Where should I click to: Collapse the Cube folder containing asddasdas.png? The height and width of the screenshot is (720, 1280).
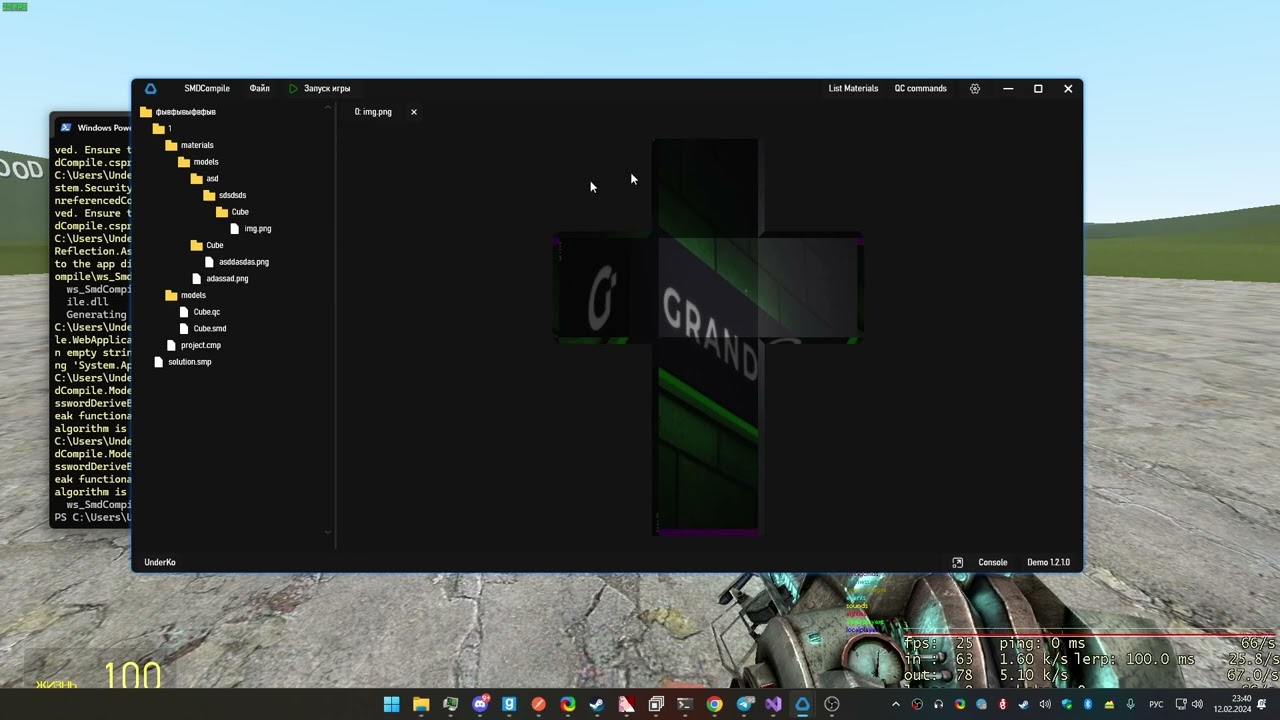coord(208,245)
